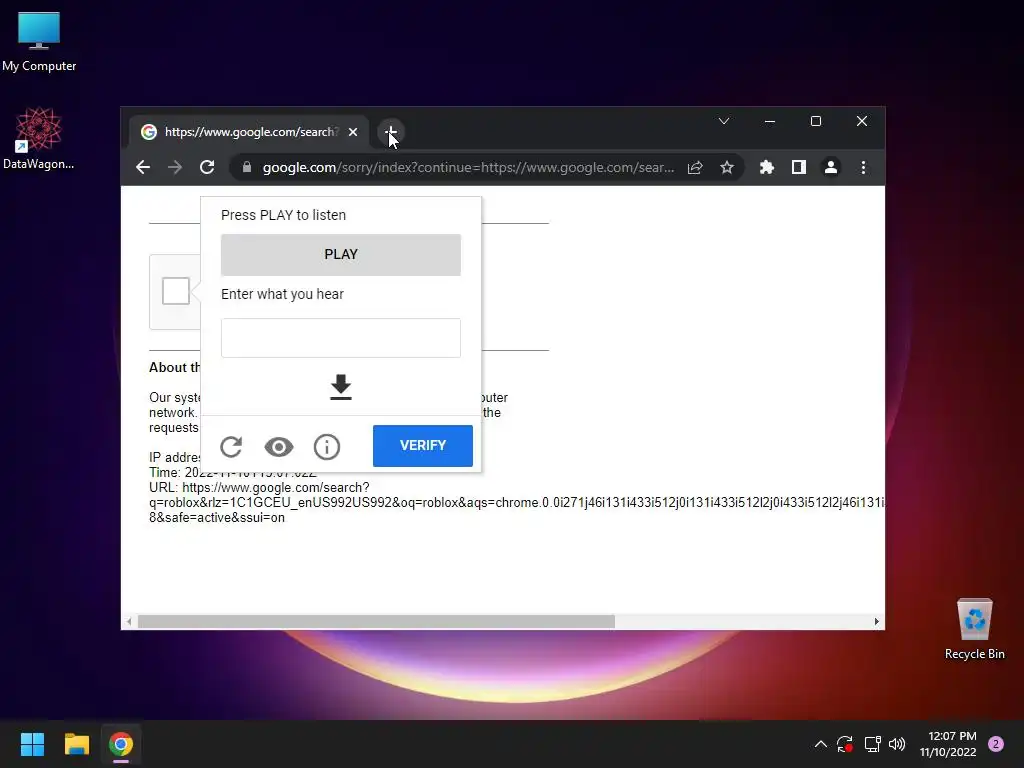Switch to visual challenge eye icon
The image size is (1024, 768).
click(x=279, y=447)
